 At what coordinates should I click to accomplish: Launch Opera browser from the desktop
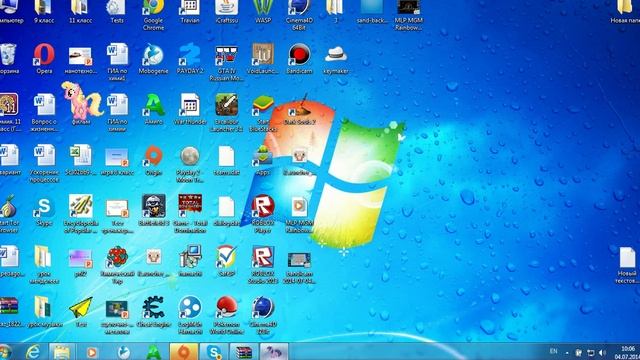coord(44,59)
